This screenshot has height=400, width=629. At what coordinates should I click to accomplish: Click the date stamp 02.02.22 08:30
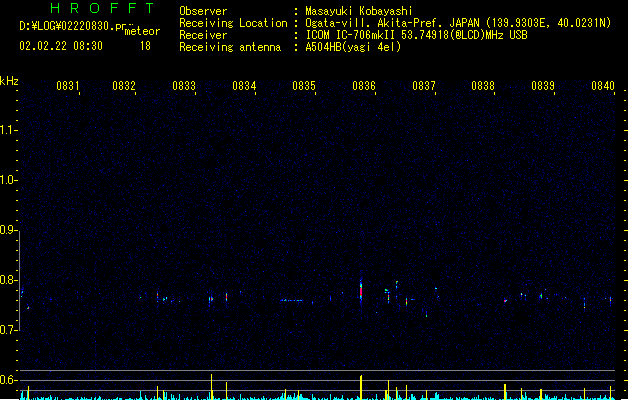pyautogui.click(x=61, y=46)
